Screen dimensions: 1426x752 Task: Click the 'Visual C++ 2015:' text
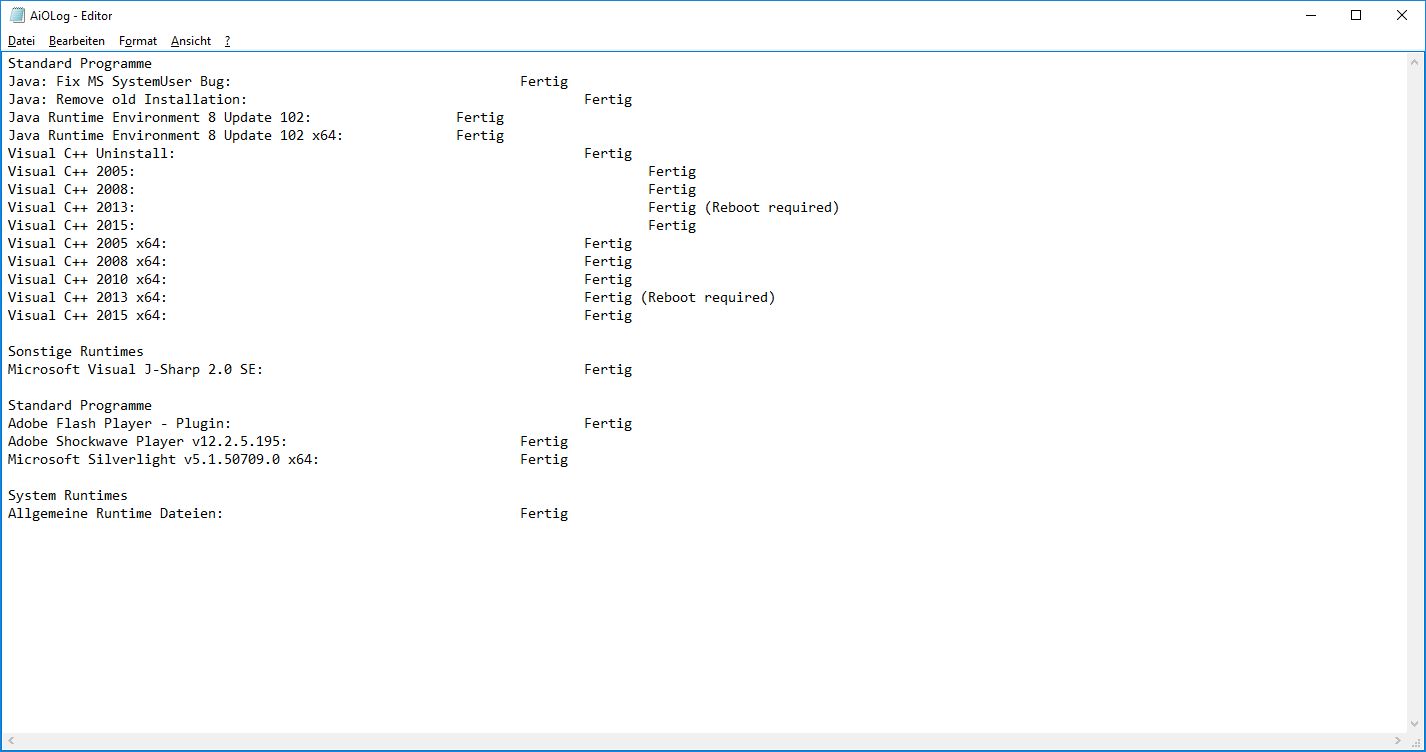coord(71,226)
